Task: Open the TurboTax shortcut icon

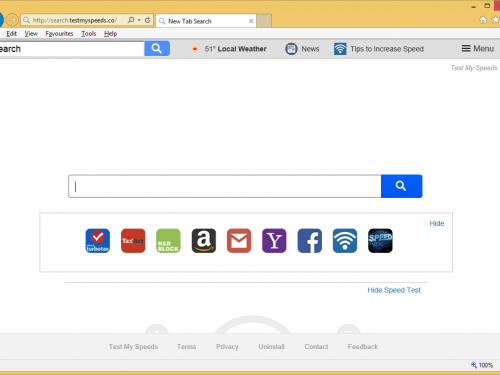Action: [98, 241]
